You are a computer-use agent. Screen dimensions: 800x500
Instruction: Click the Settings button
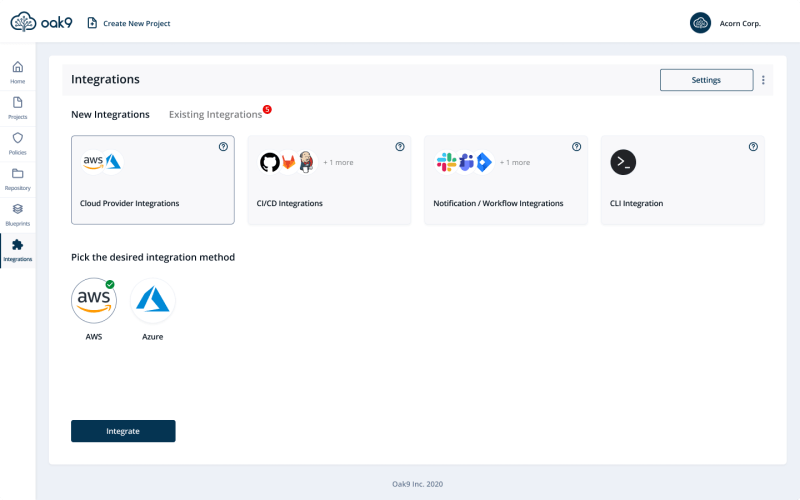(x=707, y=80)
